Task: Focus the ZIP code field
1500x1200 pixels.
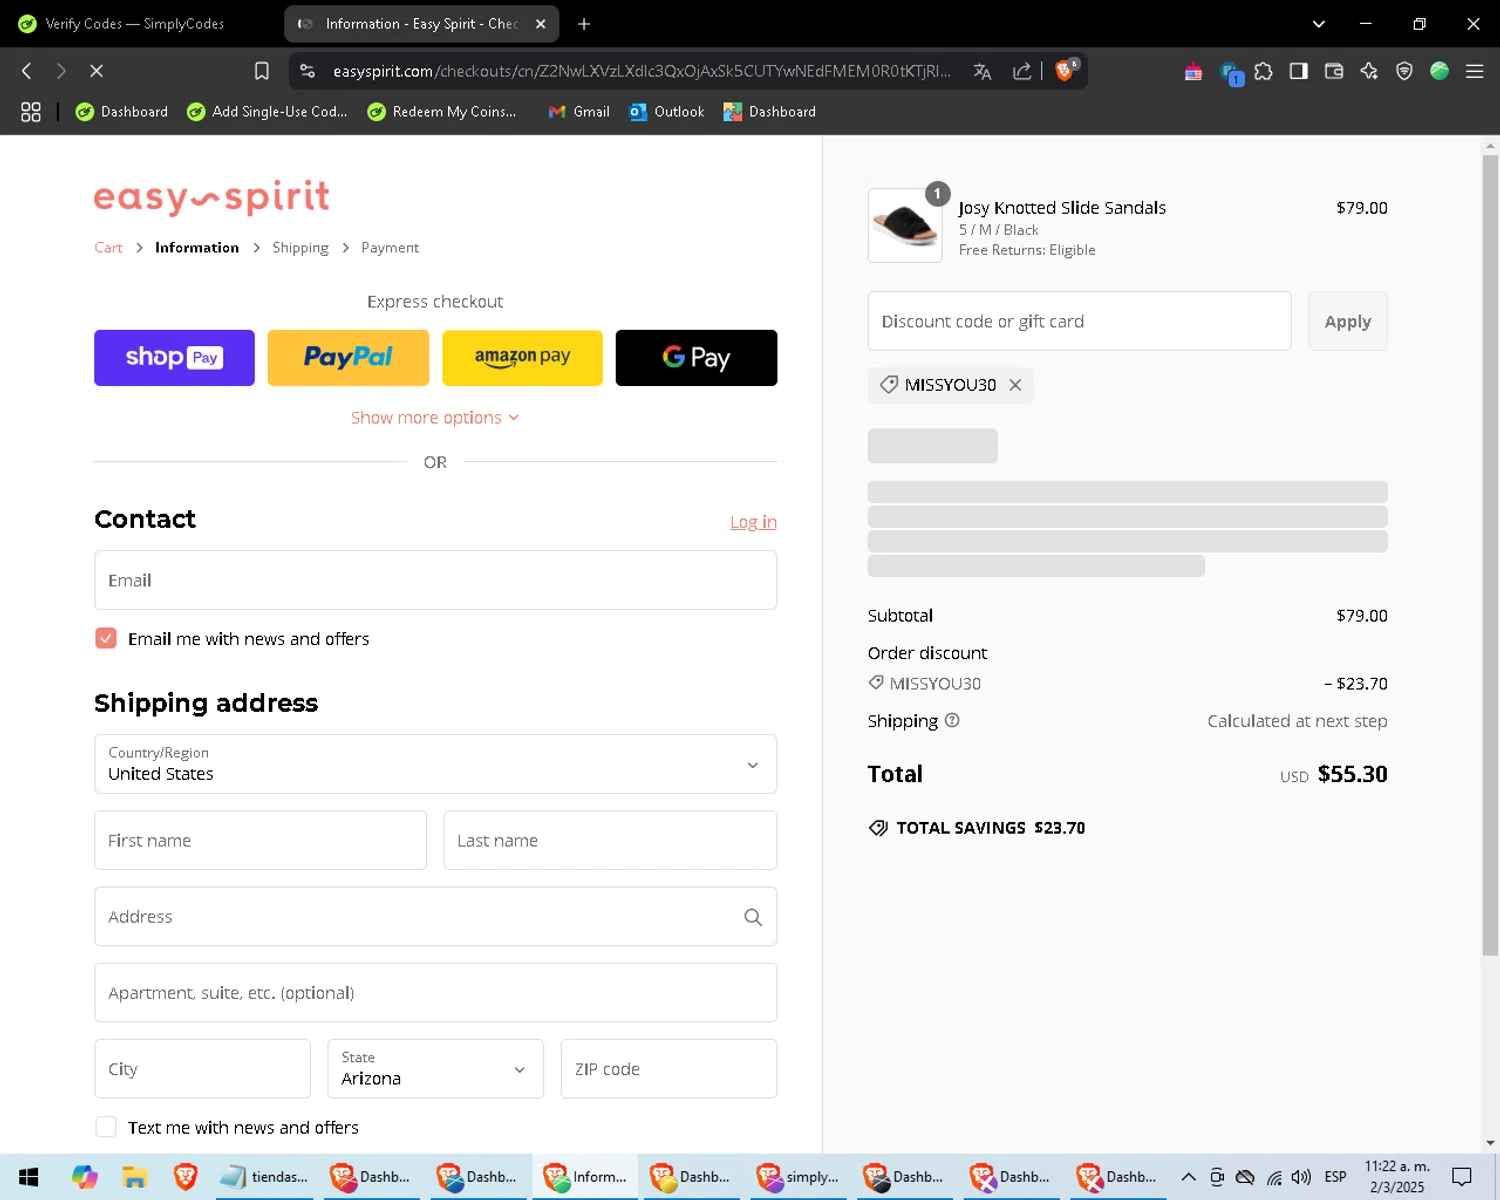Action: coord(669,1069)
